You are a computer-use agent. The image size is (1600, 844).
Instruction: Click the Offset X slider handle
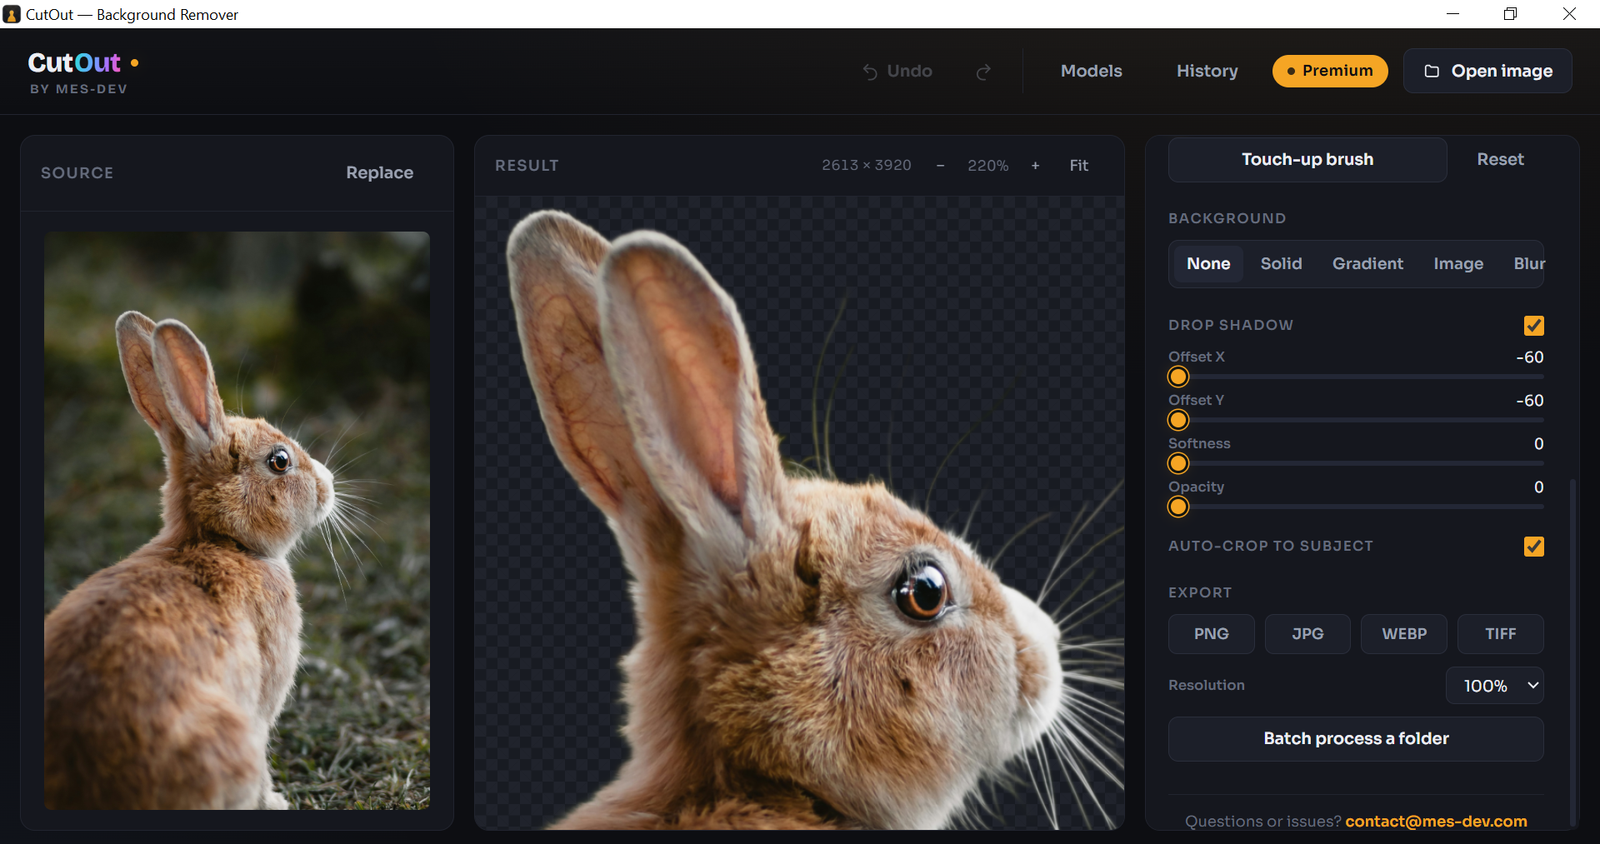click(1178, 377)
